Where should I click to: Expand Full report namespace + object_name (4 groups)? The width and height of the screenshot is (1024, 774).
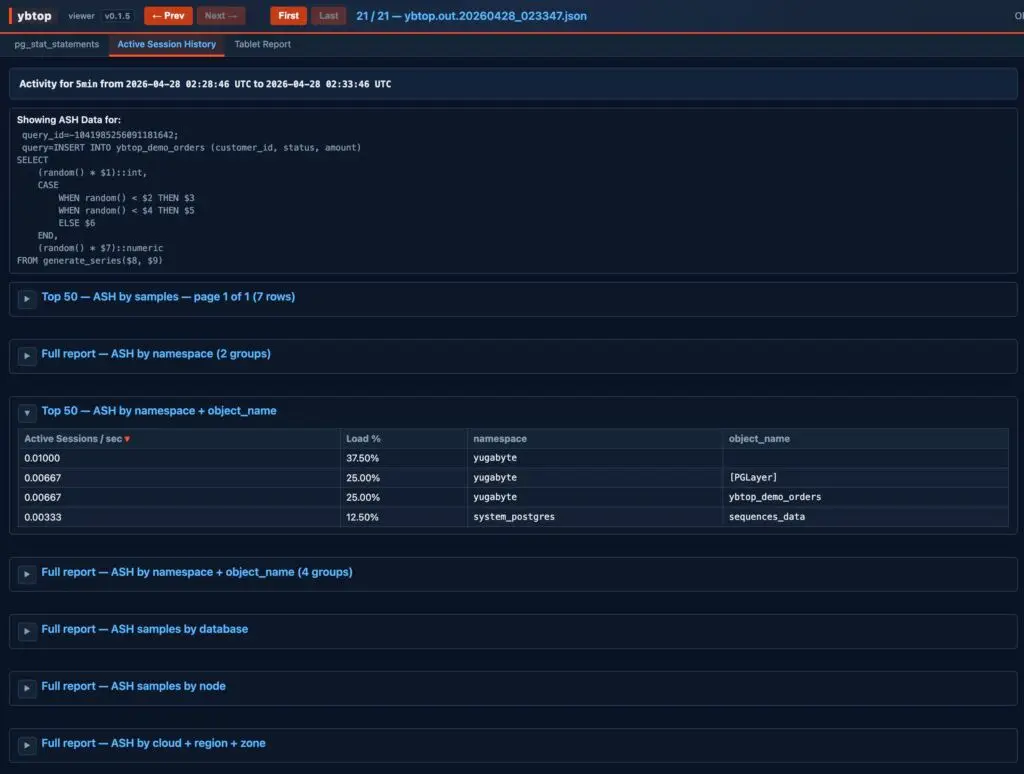[27, 573]
